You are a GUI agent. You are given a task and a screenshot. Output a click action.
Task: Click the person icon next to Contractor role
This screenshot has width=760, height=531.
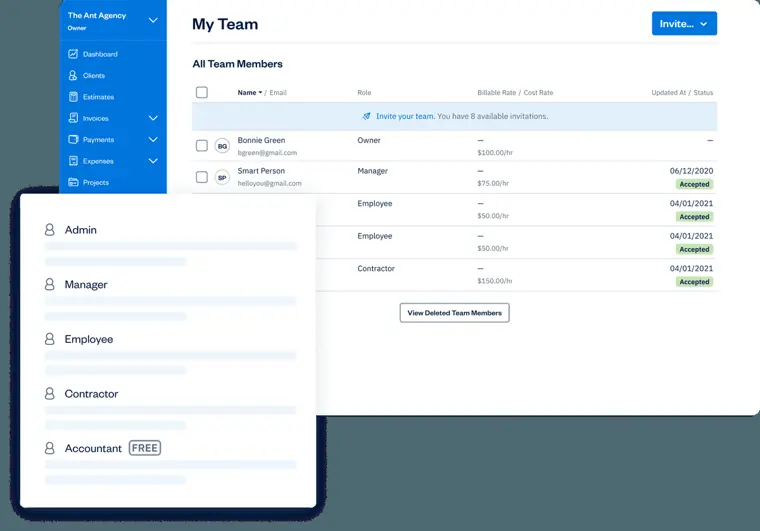coord(49,393)
